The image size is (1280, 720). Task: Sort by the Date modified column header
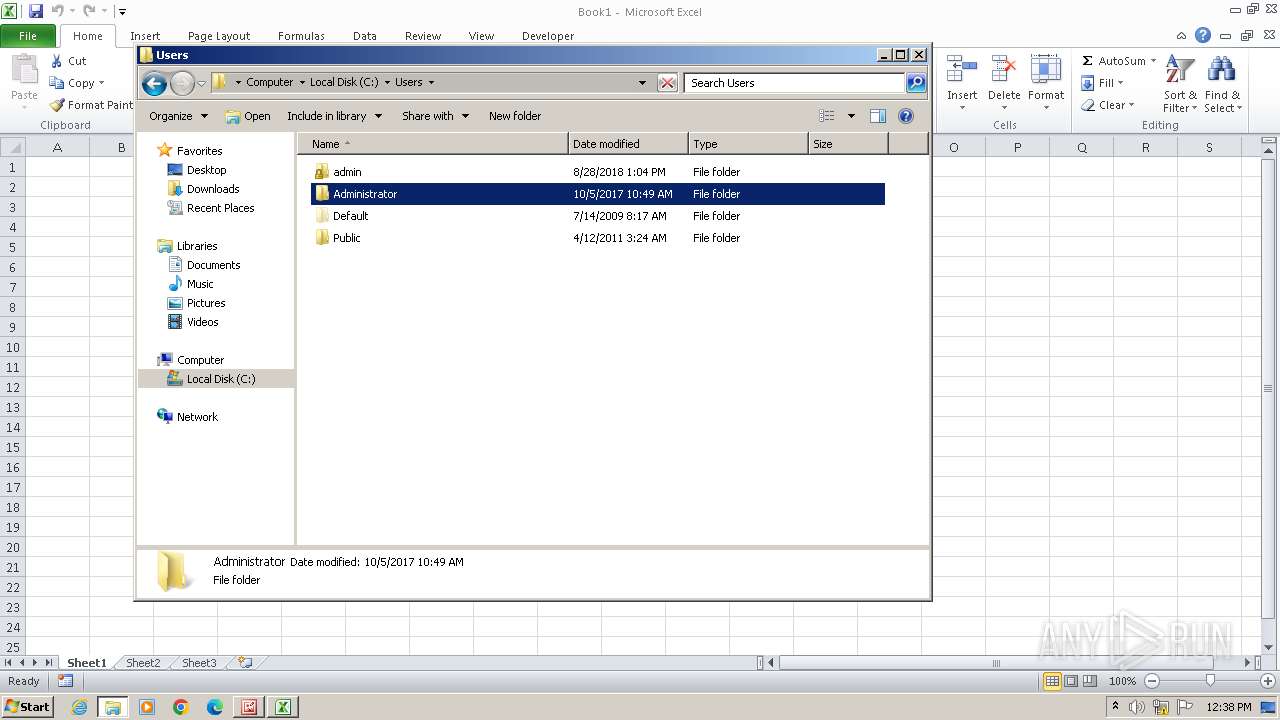tap(628, 144)
